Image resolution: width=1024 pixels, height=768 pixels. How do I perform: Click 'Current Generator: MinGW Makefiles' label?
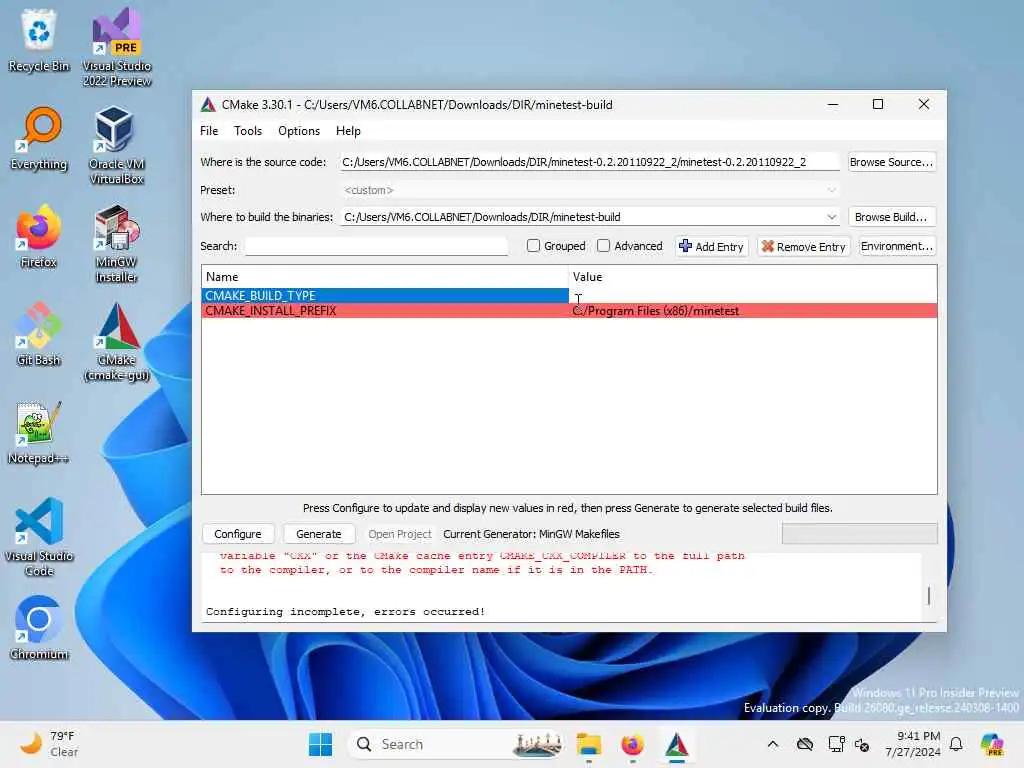tap(531, 534)
